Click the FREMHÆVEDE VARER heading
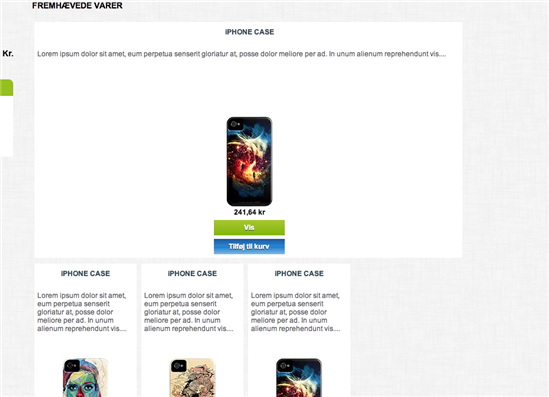549x397 pixels. pos(77,6)
